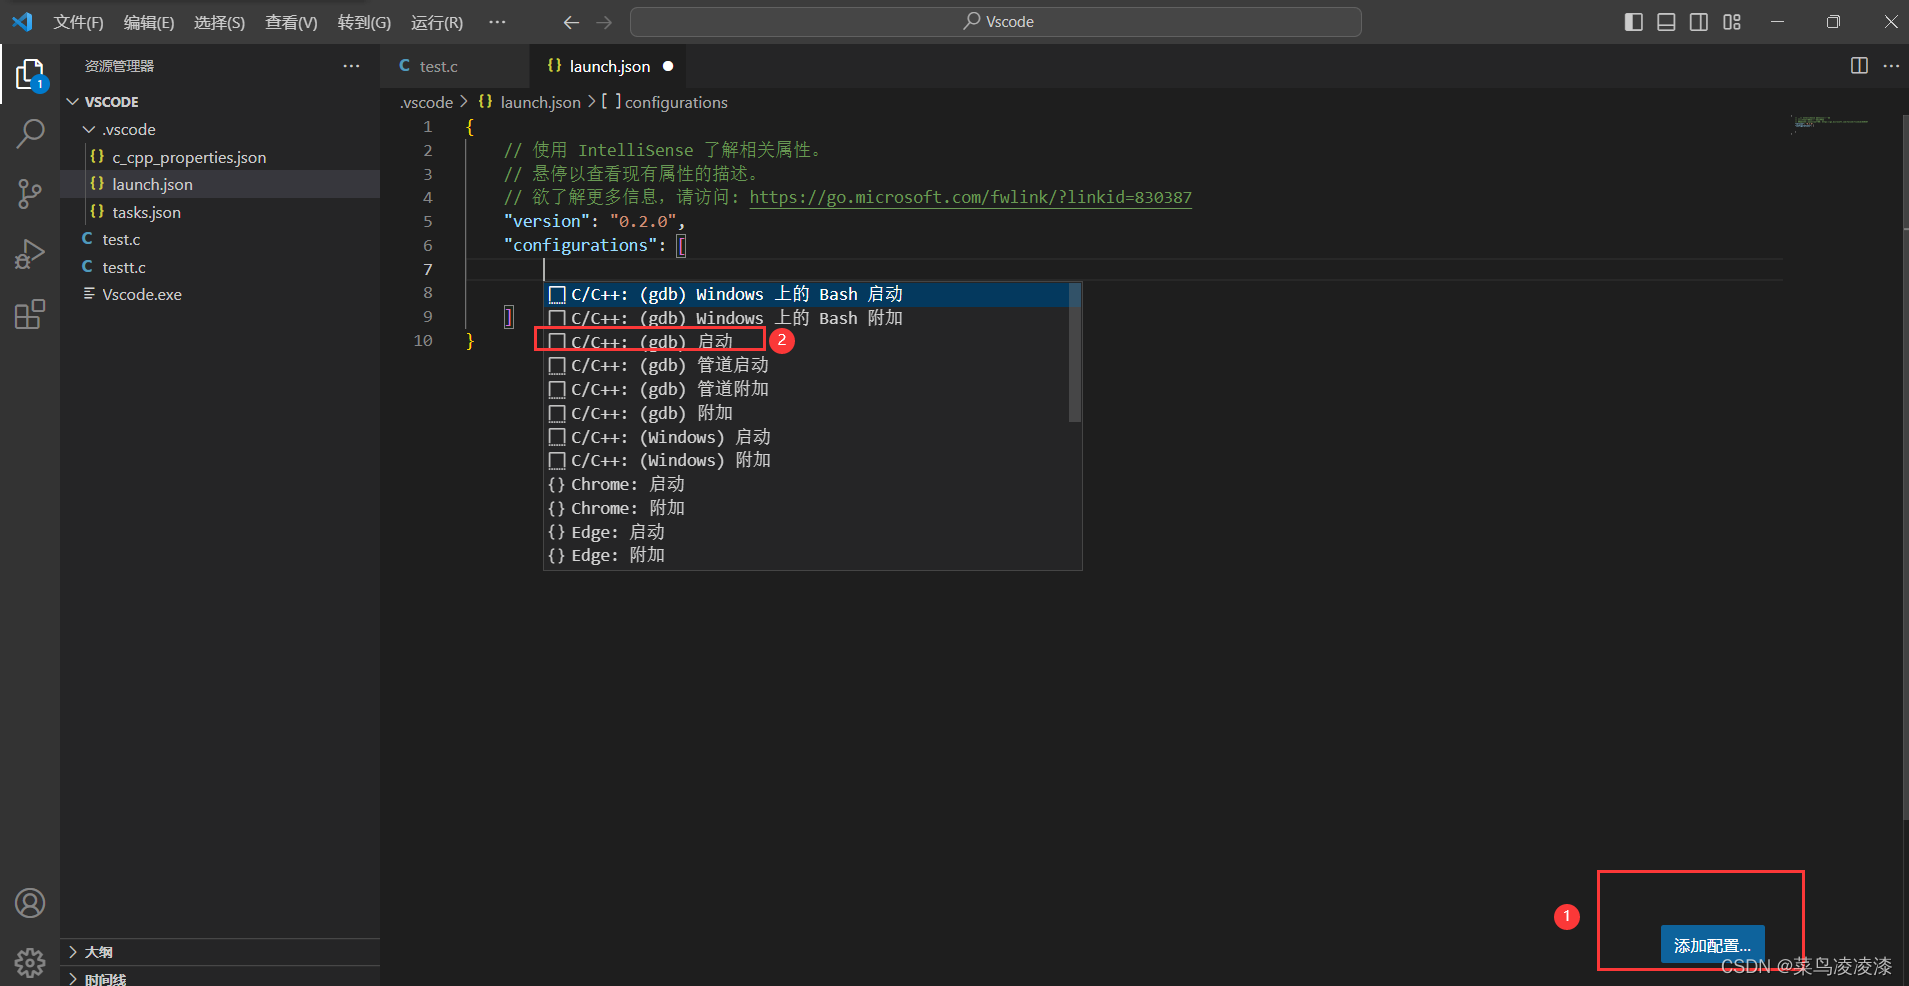Choose C/C++: (gdb) 附加 suggestion

pyautogui.click(x=806, y=413)
